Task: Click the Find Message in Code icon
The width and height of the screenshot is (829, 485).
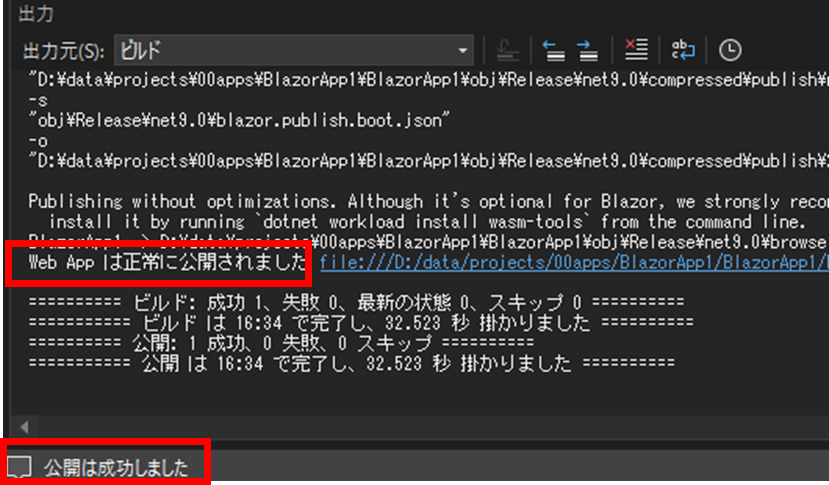Action: click(506, 49)
